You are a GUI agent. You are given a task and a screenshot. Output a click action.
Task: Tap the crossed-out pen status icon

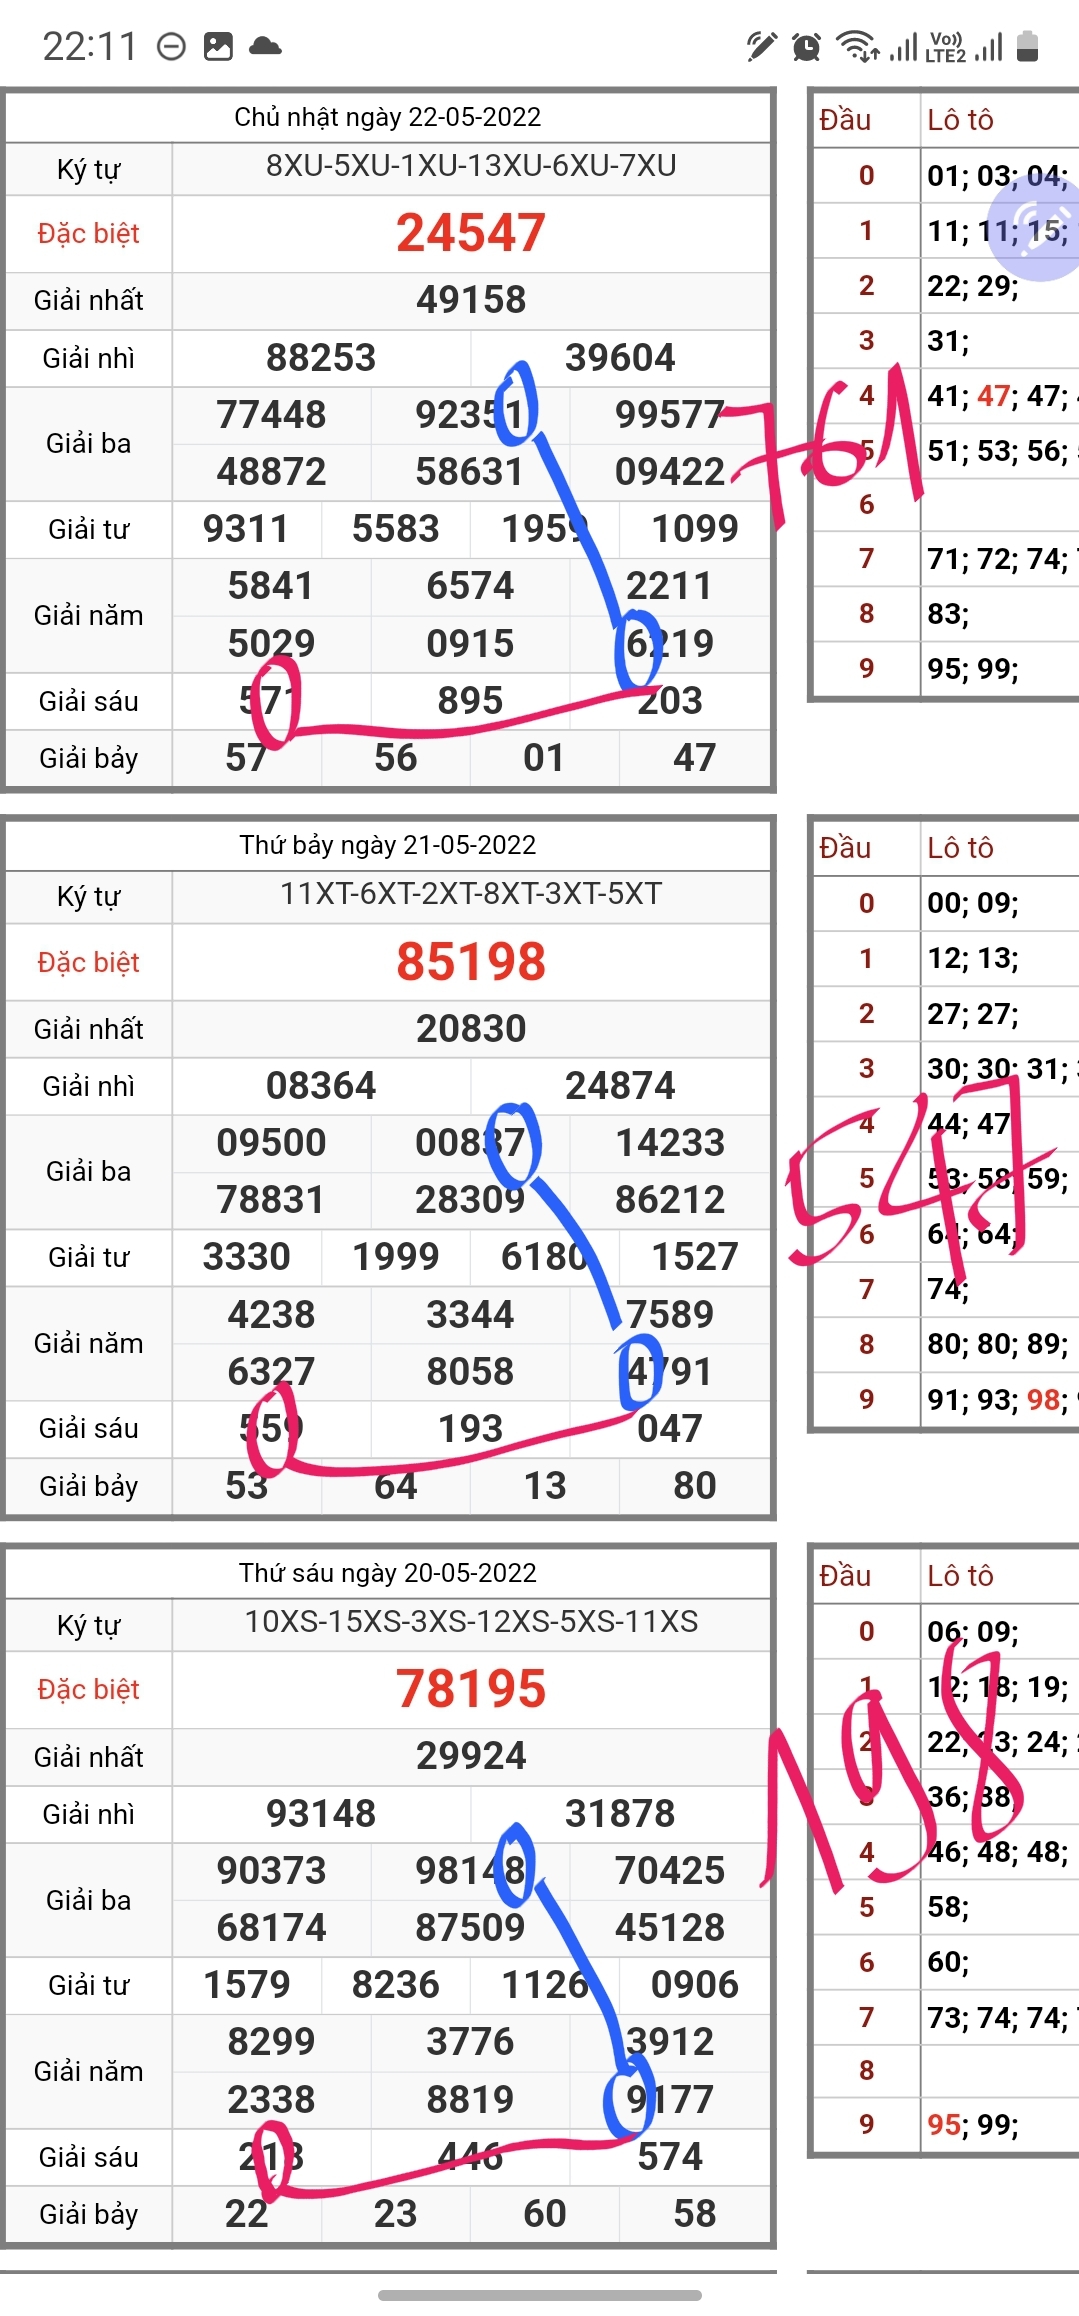[761, 46]
